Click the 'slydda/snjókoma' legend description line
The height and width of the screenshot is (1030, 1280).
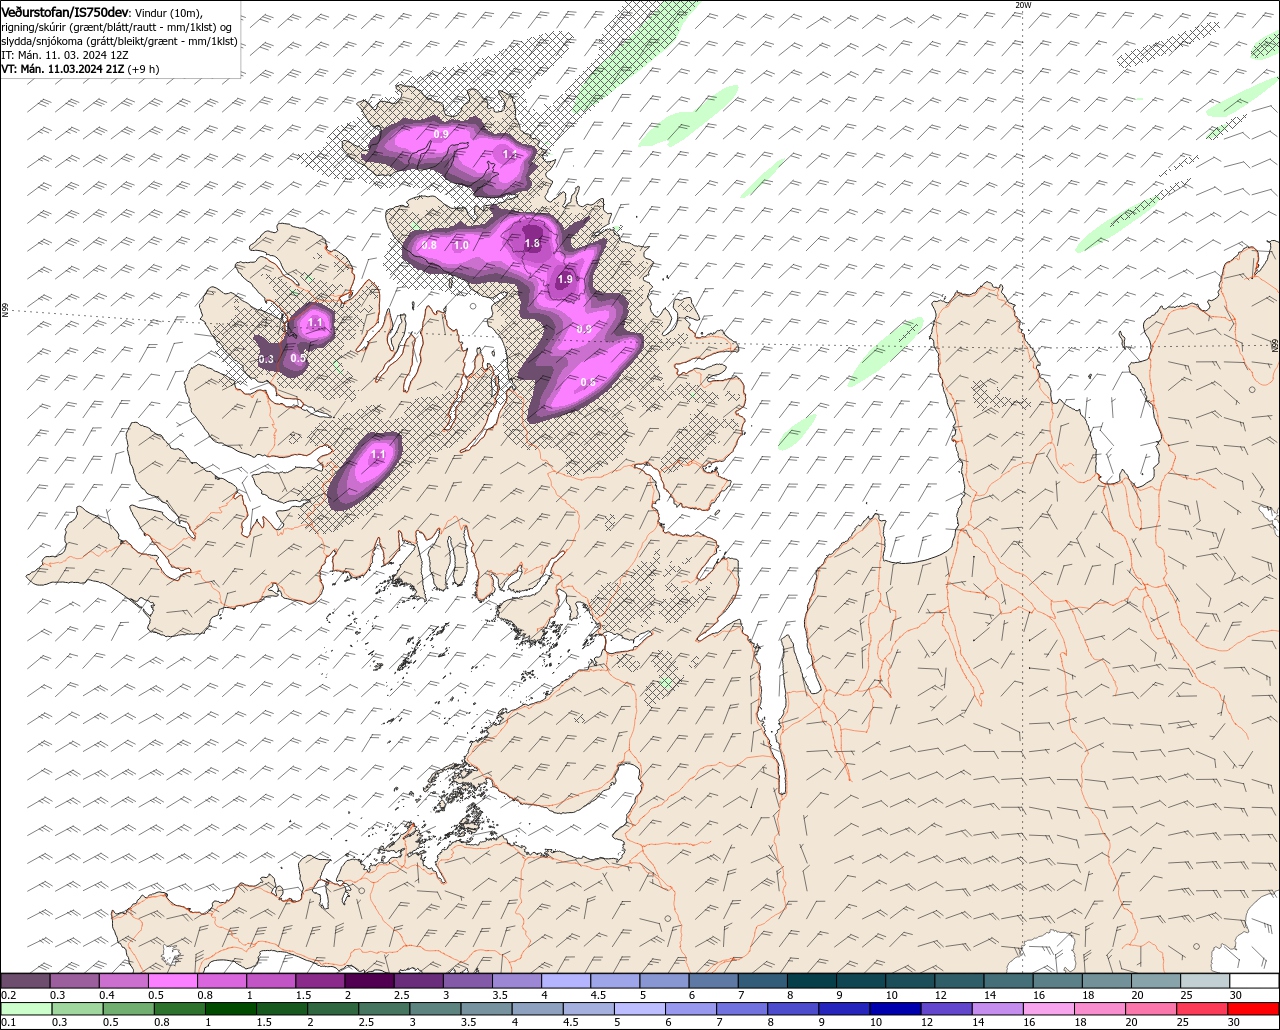pos(120,41)
